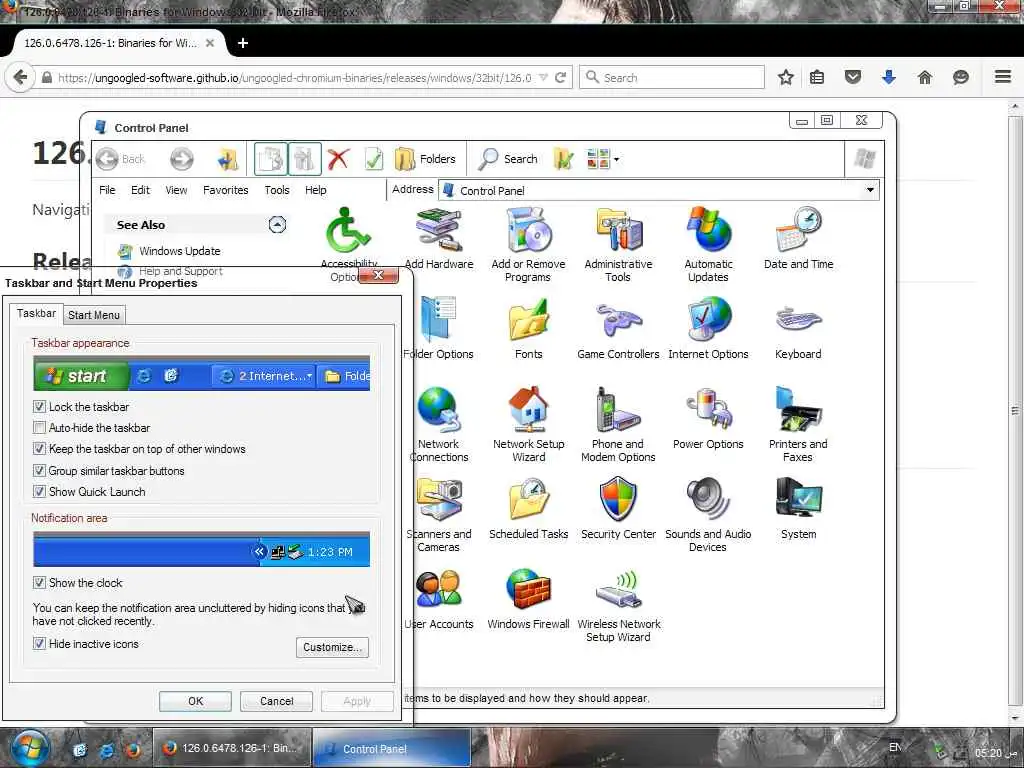Click the Windows Start orb
The image size is (1024, 768).
coord(29,748)
